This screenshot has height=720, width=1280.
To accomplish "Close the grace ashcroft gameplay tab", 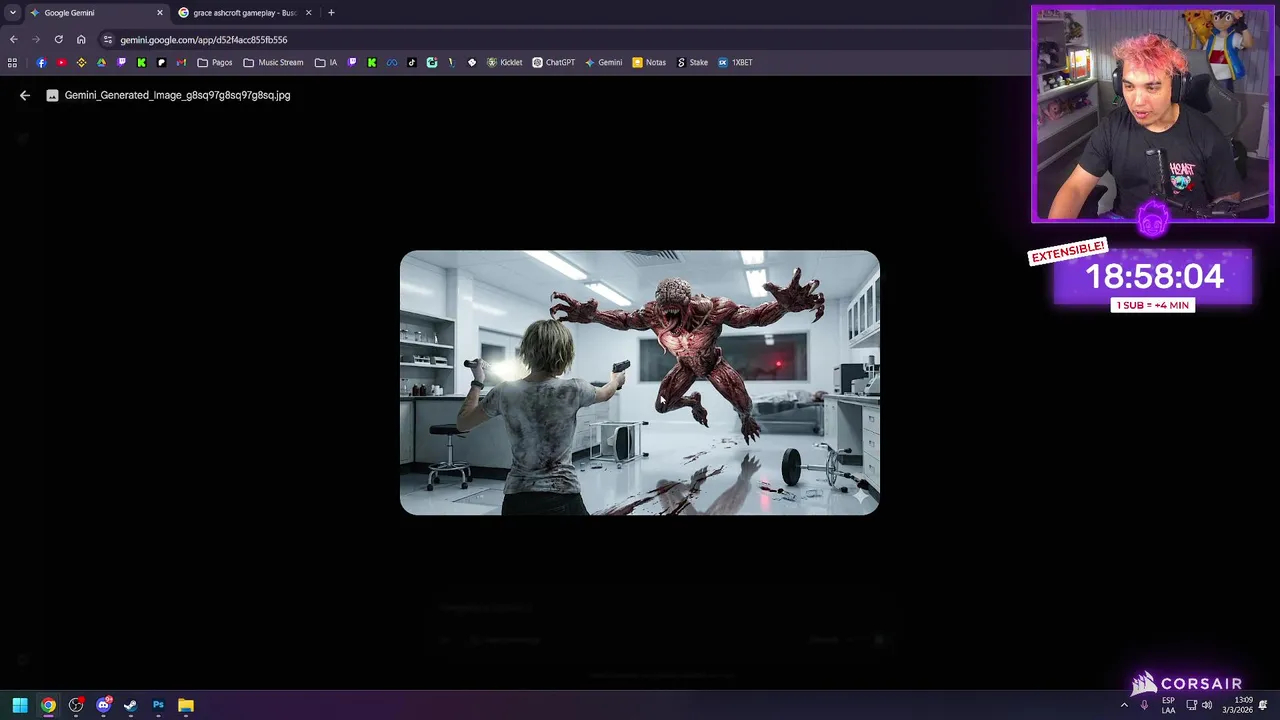I will click(x=308, y=13).
